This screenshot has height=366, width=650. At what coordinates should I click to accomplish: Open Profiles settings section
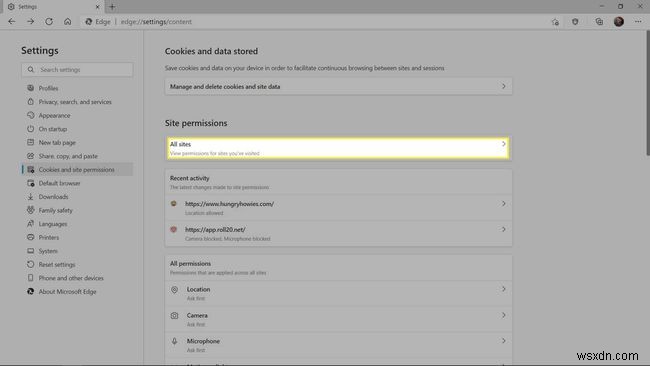pos(49,88)
